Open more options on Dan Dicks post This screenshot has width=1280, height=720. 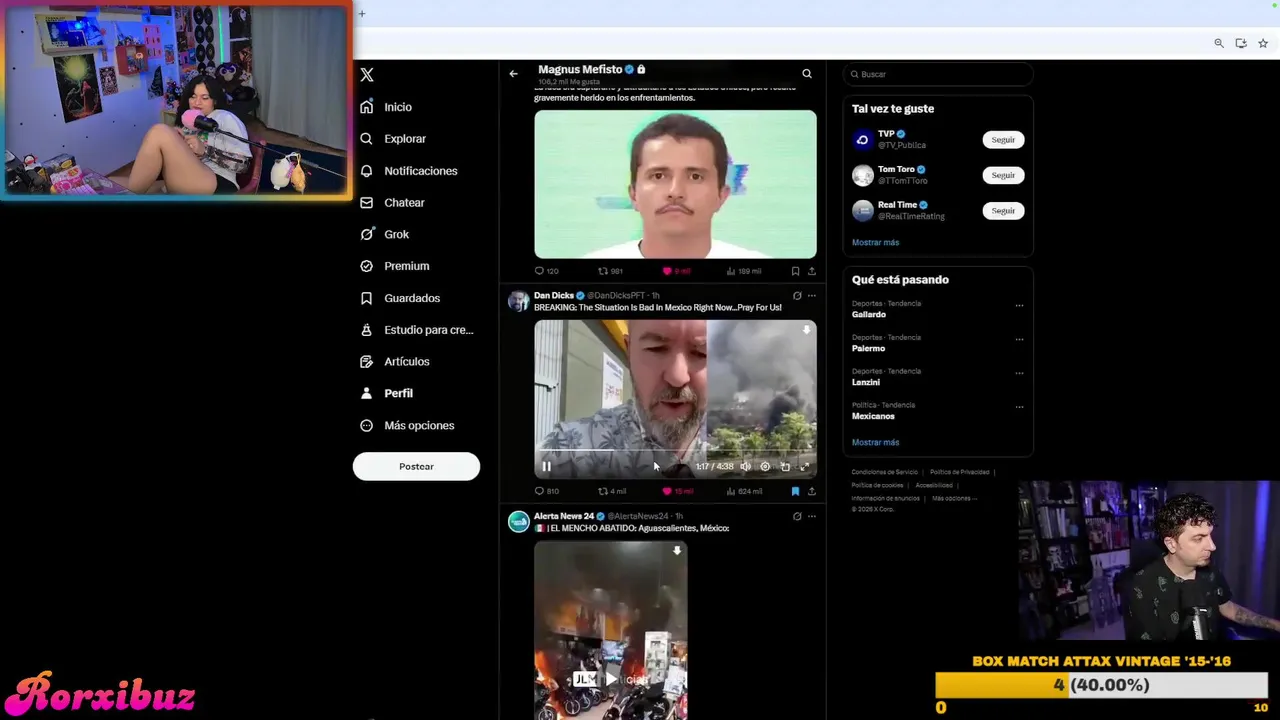tap(811, 296)
